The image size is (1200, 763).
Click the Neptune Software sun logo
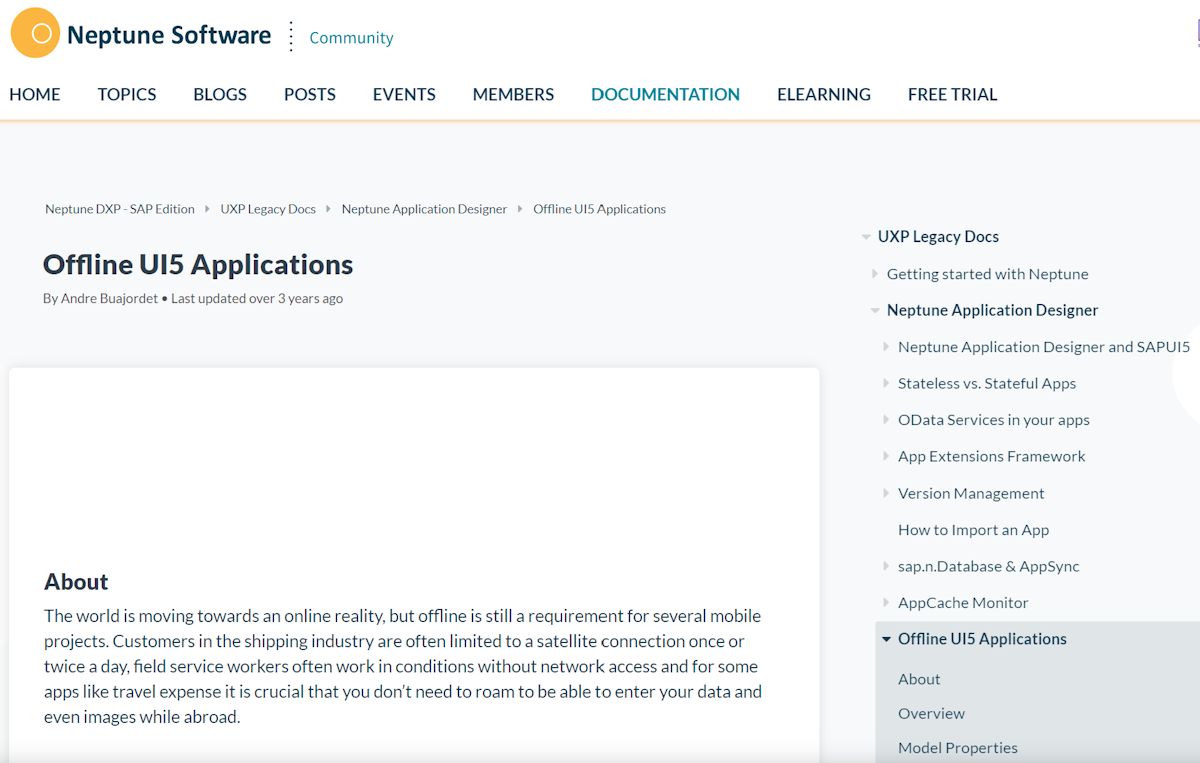pos(35,33)
